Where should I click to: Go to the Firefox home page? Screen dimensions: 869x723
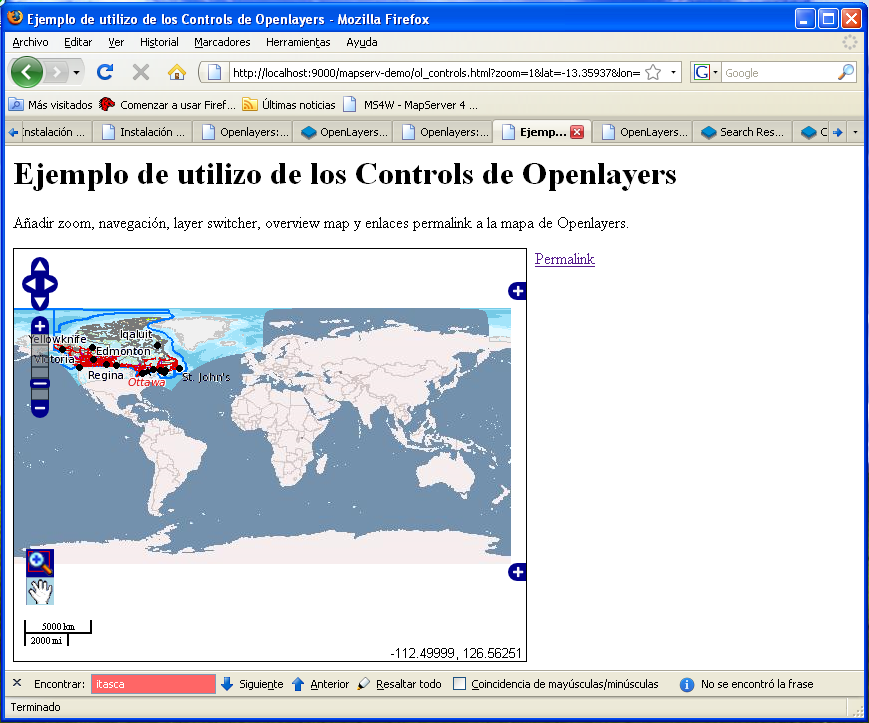(x=177, y=72)
